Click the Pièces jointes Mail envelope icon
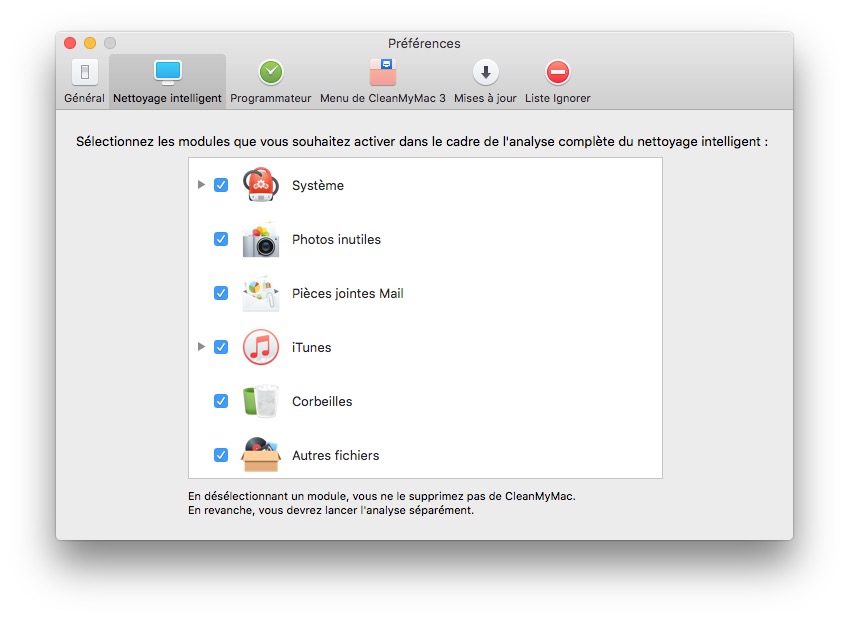 coord(260,293)
